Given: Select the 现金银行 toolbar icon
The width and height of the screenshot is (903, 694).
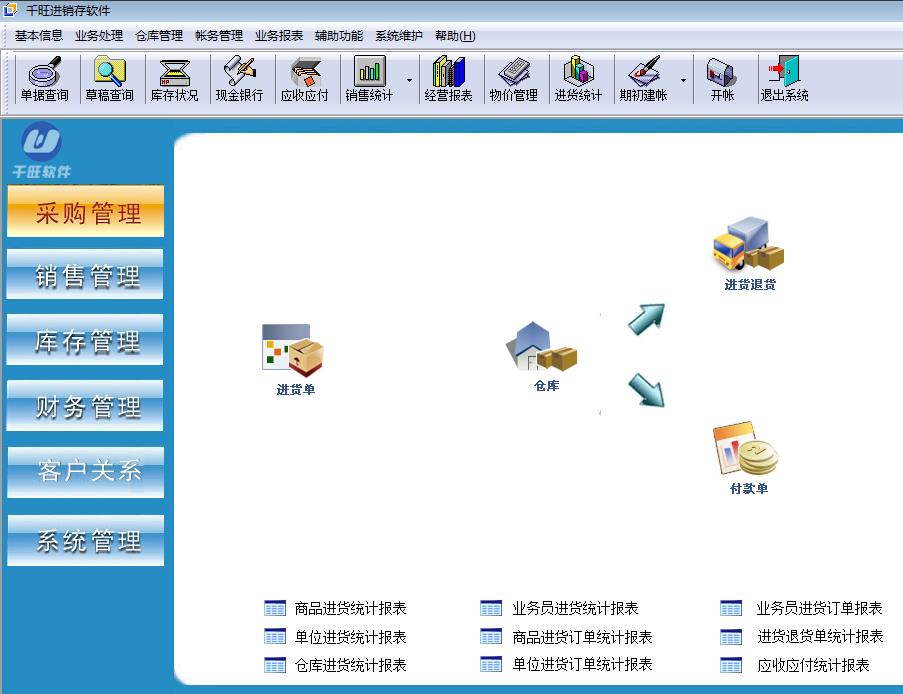Looking at the screenshot, I should 239,79.
